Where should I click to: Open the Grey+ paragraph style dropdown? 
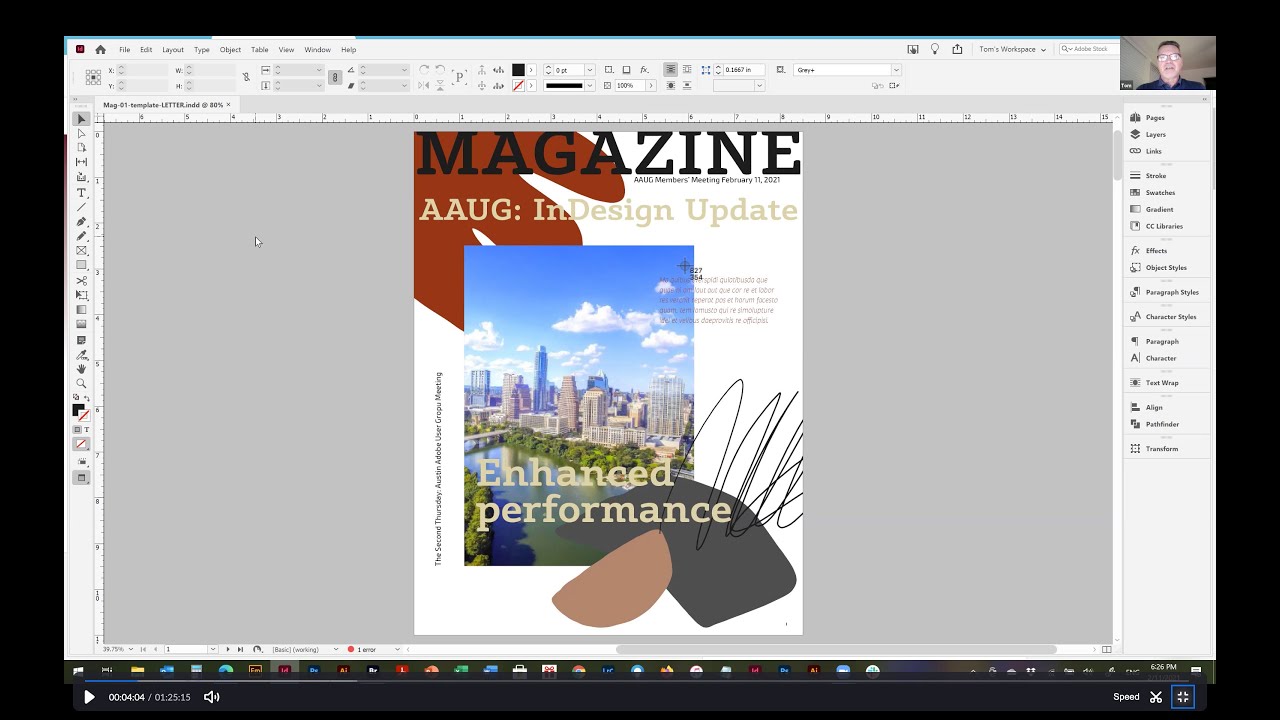(896, 70)
